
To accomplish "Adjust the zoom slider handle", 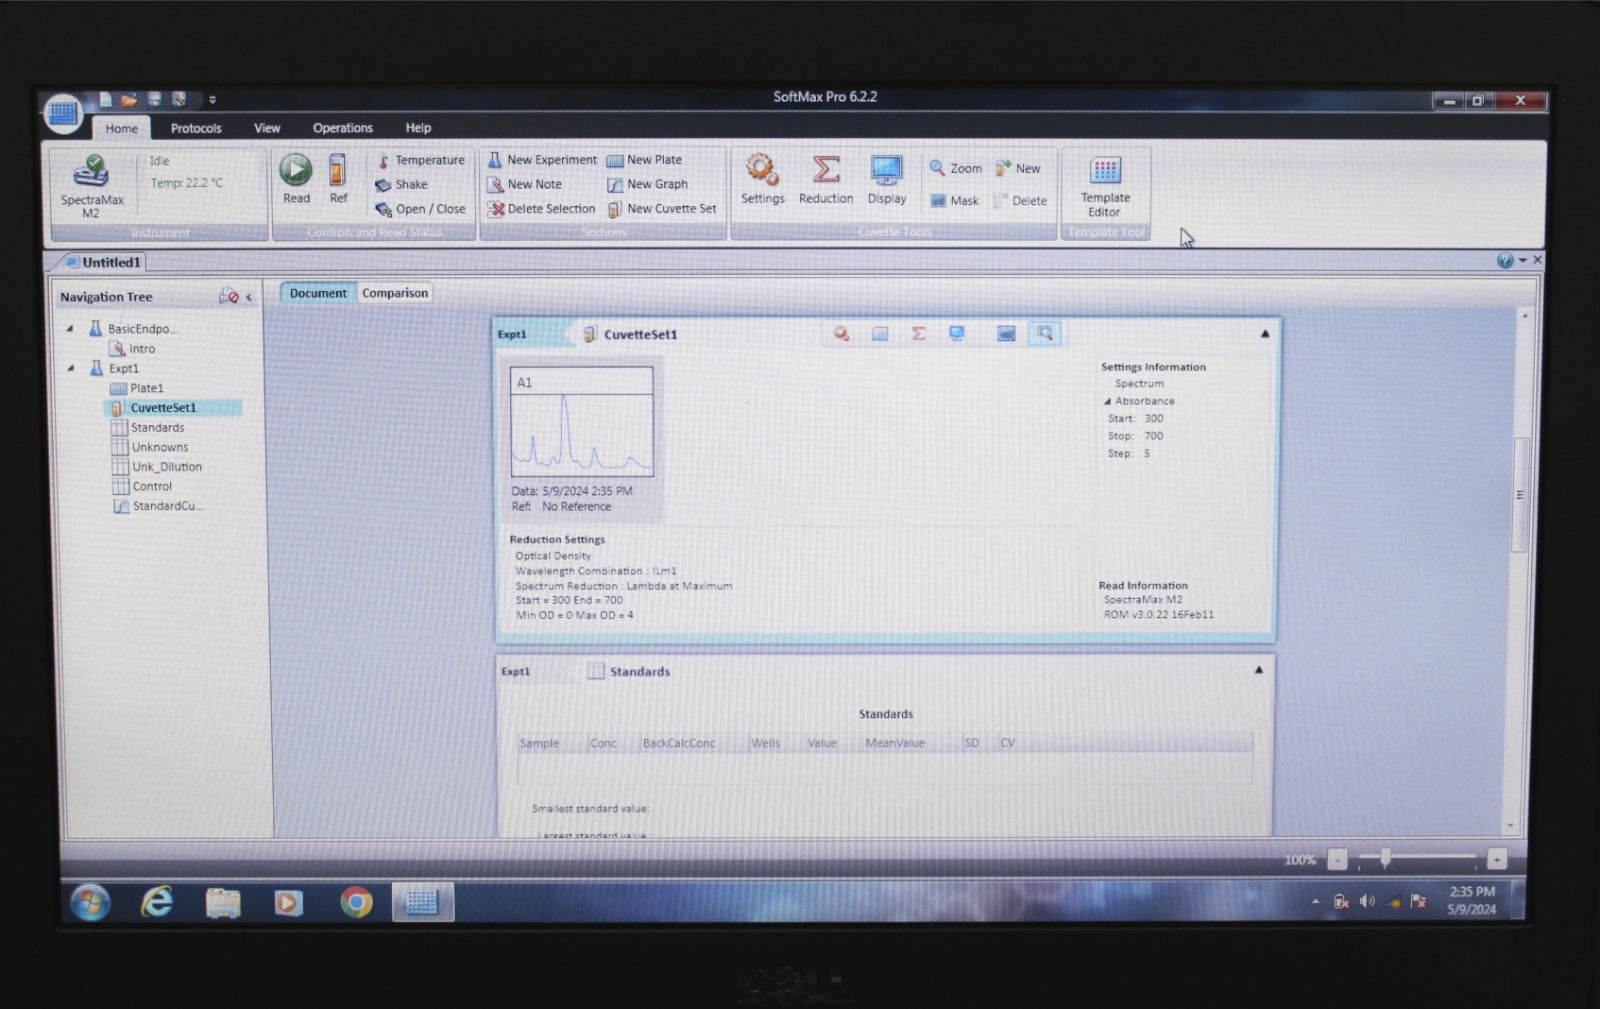I will pyautogui.click(x=1385, y=858).
